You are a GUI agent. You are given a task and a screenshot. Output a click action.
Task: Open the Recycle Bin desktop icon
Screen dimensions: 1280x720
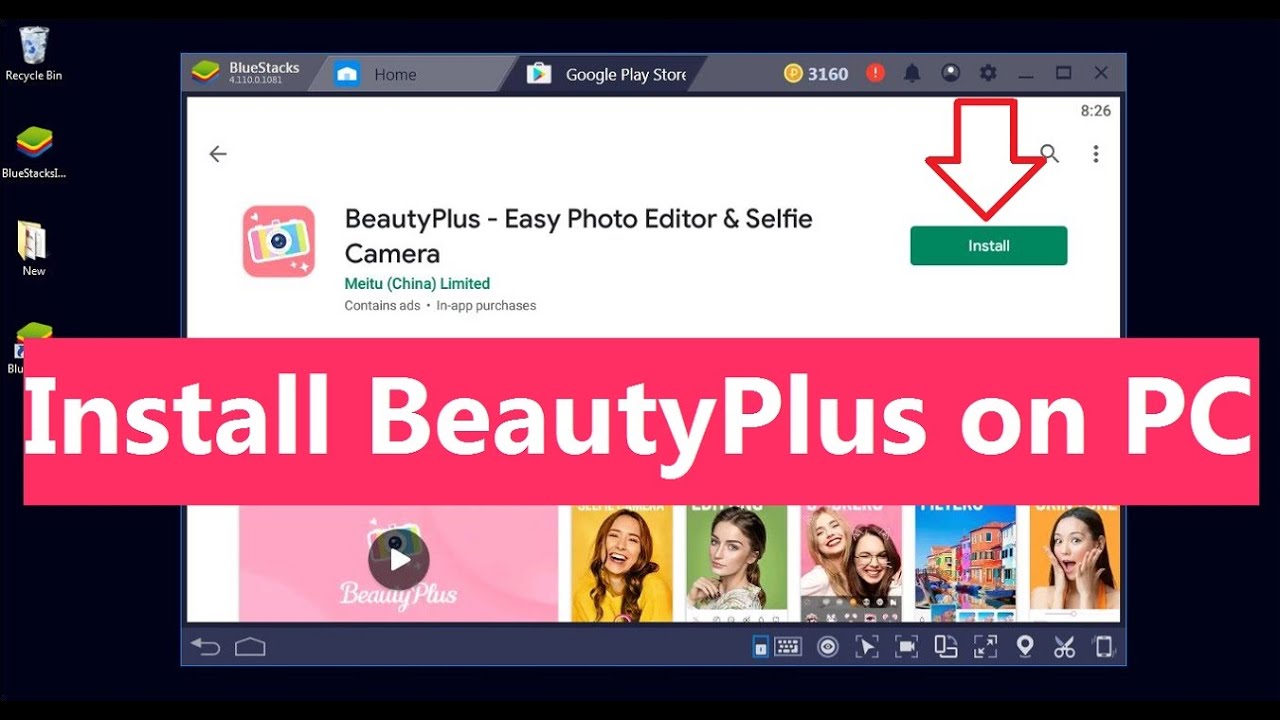(34, 54)
